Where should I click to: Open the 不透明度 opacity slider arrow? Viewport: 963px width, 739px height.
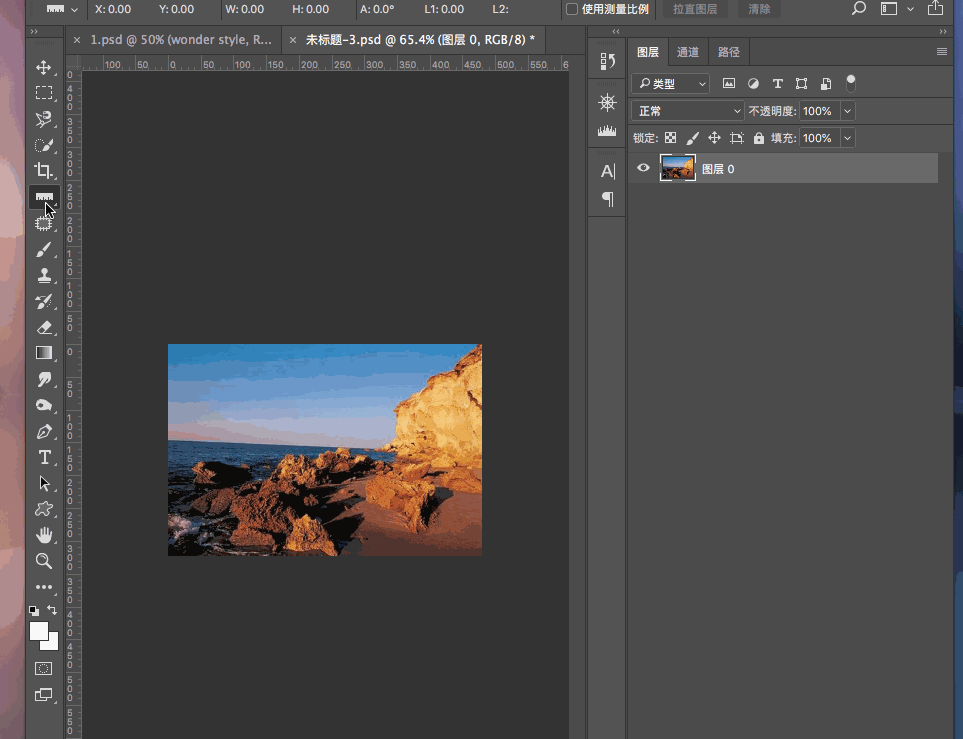click(x=848, y=111)
